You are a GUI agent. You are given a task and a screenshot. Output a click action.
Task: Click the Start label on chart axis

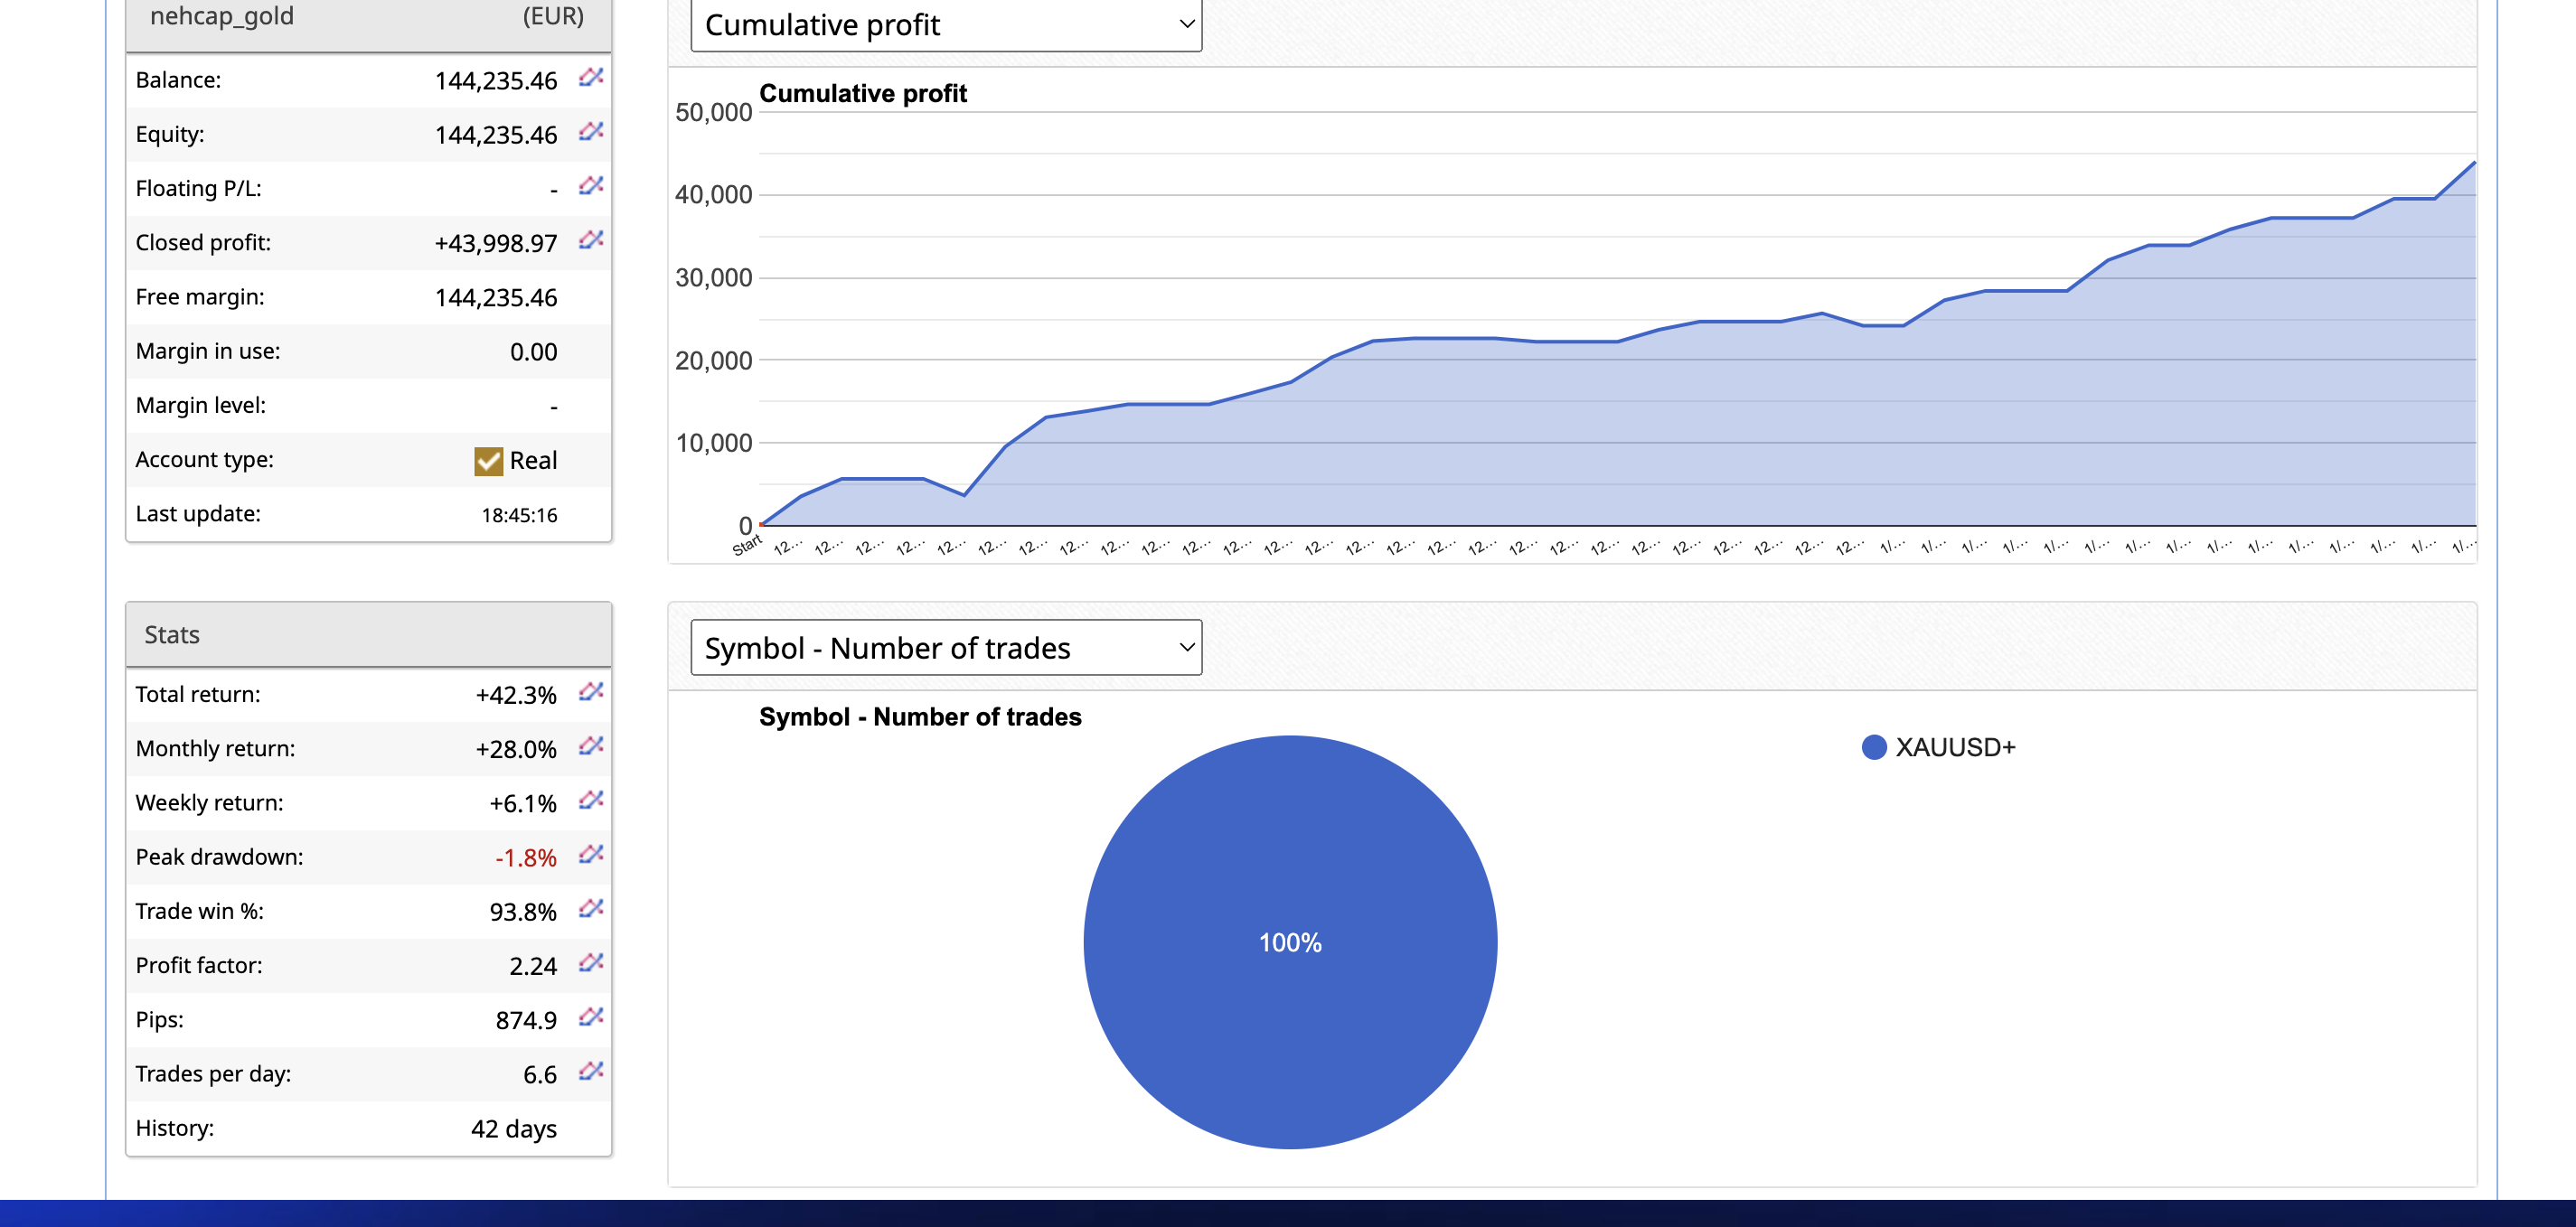coord(746,545)
